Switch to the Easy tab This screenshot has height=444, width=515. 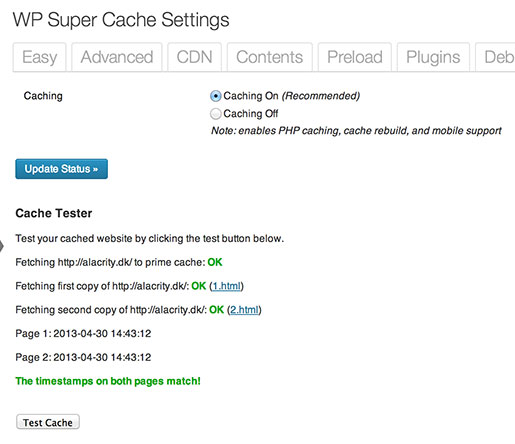(39, 57)
